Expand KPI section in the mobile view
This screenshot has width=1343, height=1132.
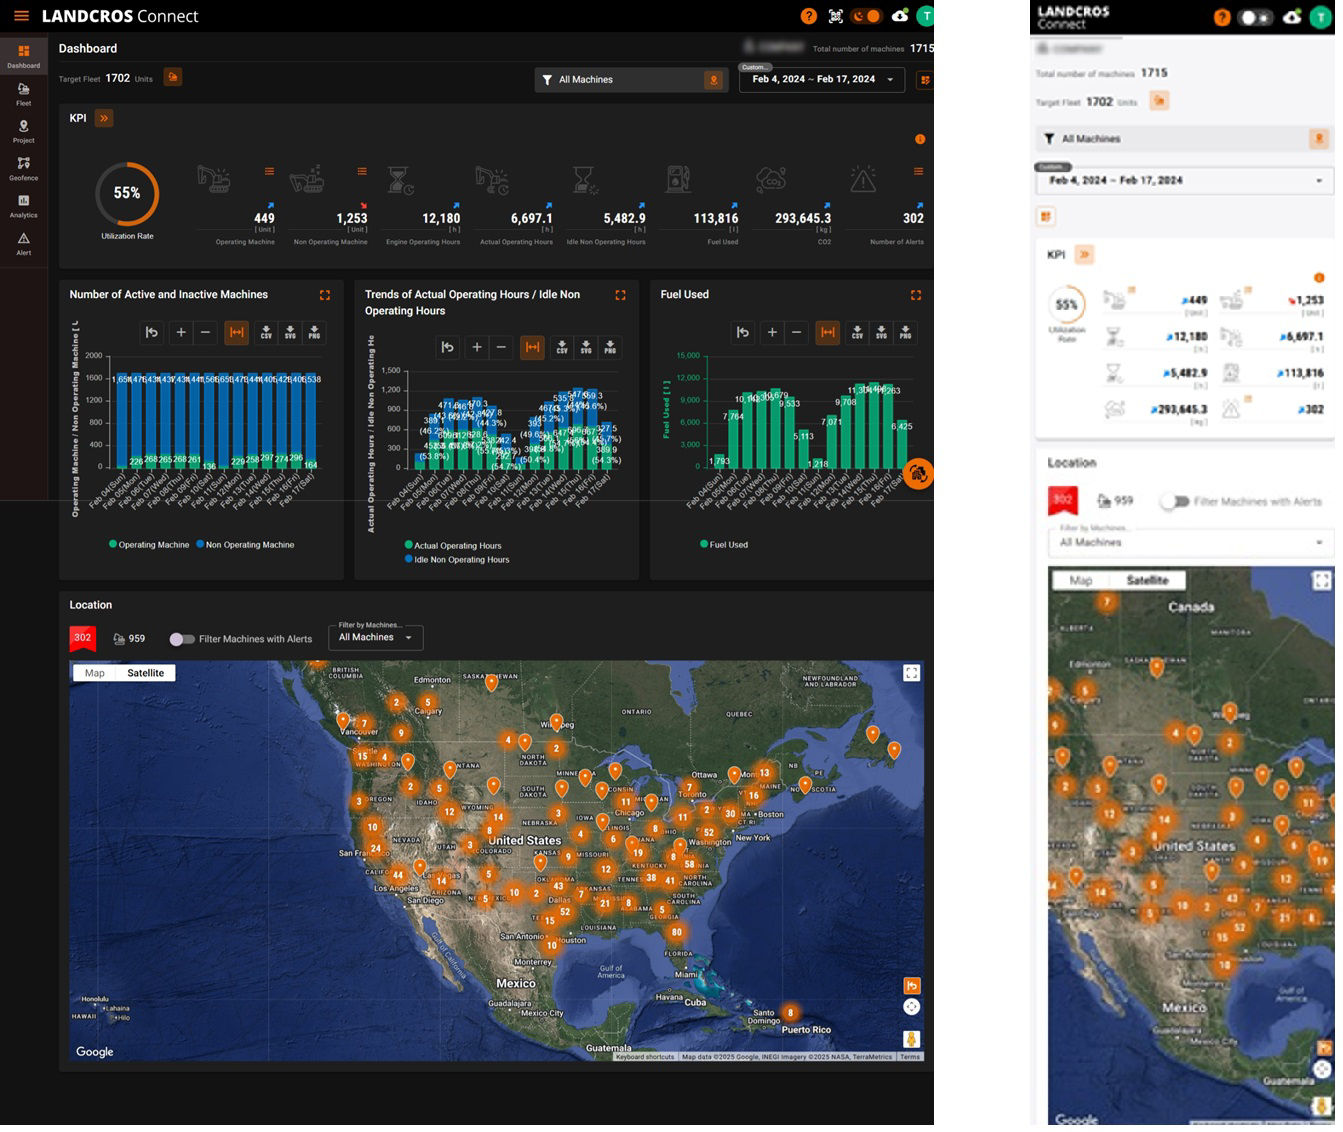pos(1084,255)
